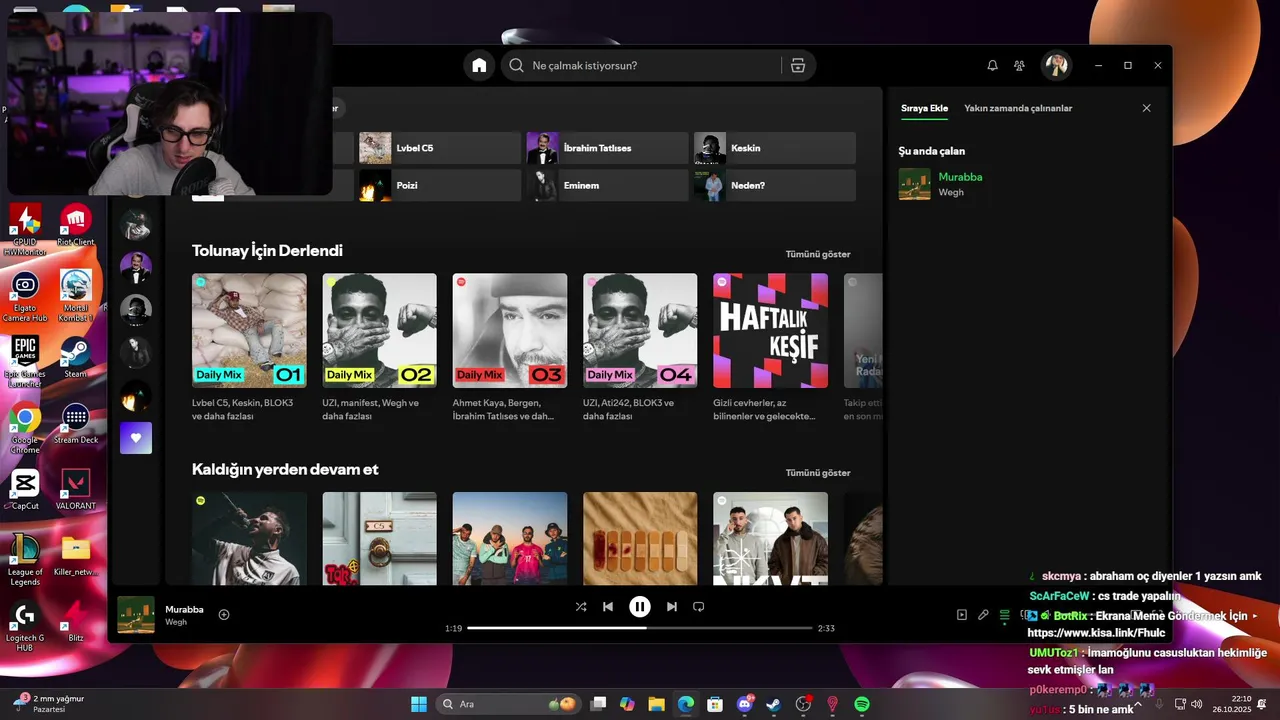Open Poizi shortcut tile
Screen dimensions: 1280x720
[x=440, y=185]
